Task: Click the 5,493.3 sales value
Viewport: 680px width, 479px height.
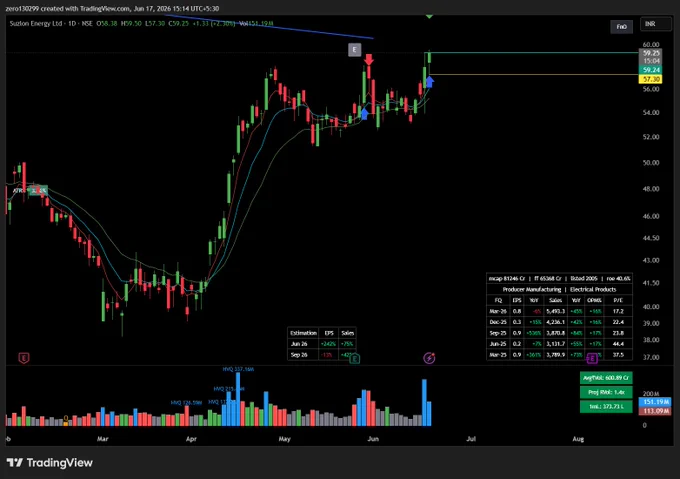Action: pyautogui.click(x=556, y=311)
